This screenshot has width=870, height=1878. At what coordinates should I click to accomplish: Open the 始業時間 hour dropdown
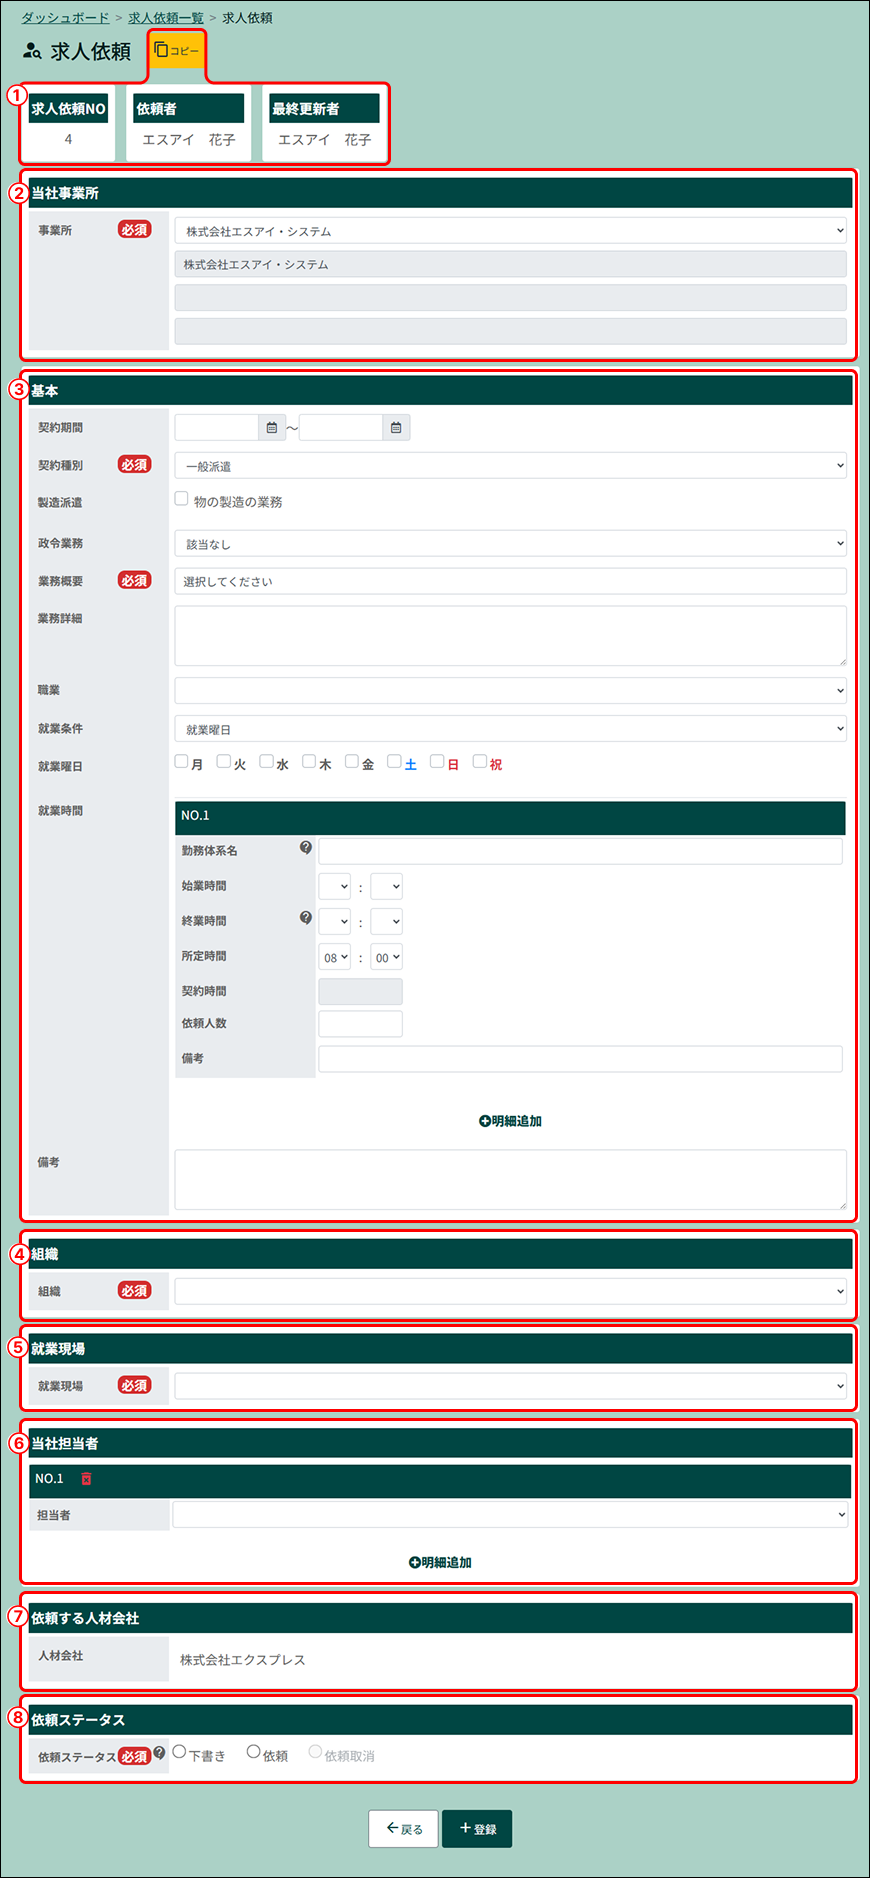pyautogui.click(x=334, y=887)
